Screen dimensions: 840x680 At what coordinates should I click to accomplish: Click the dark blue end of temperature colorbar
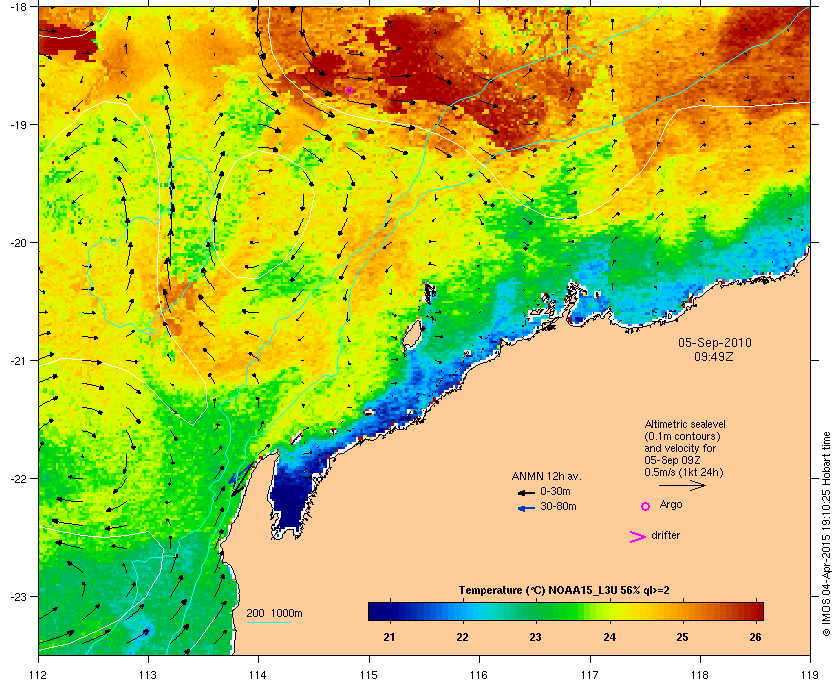(378, 611)
